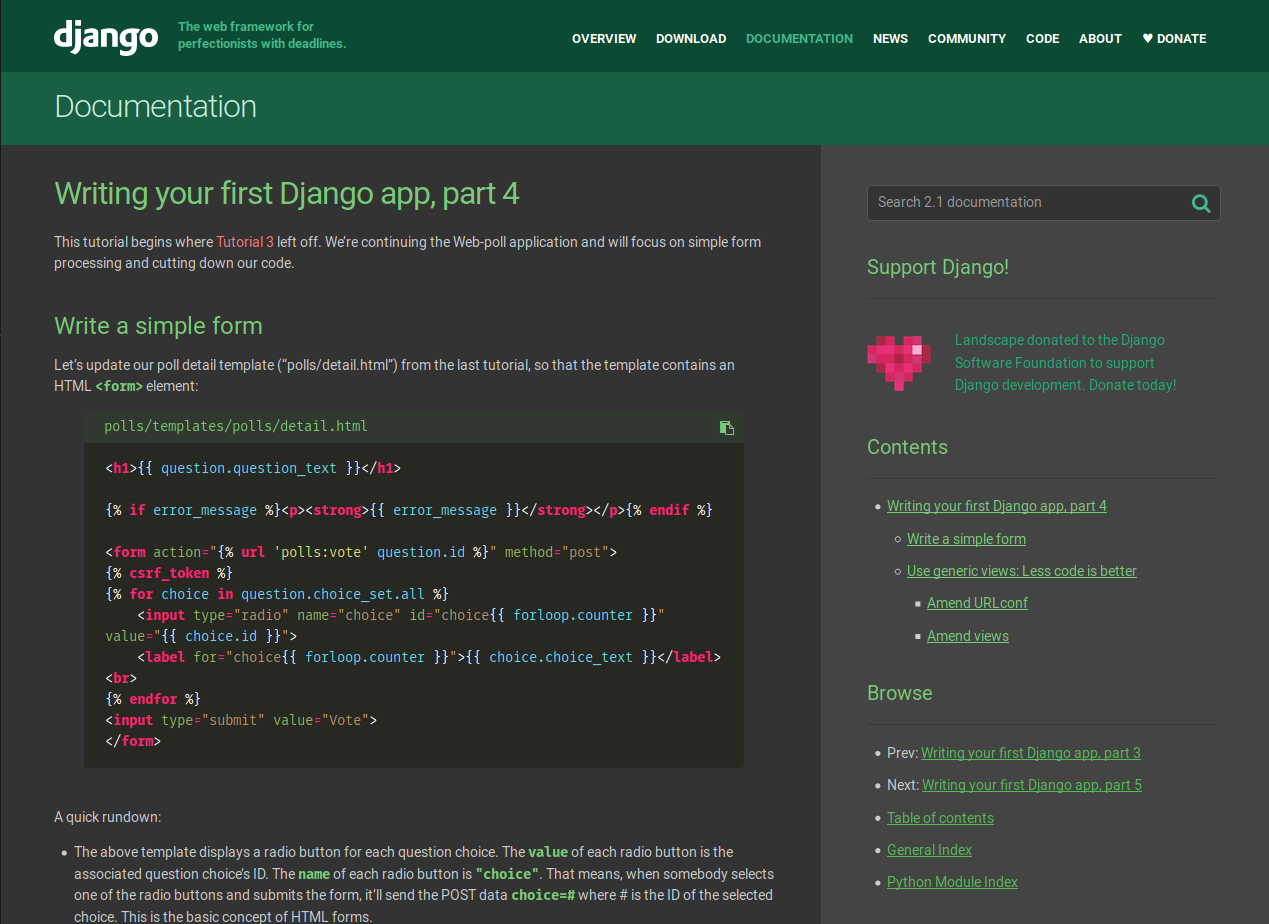Go to 'Writing your first Django app, part 4' contents link
The image size is (1269, 924).
tap(997, 506)
